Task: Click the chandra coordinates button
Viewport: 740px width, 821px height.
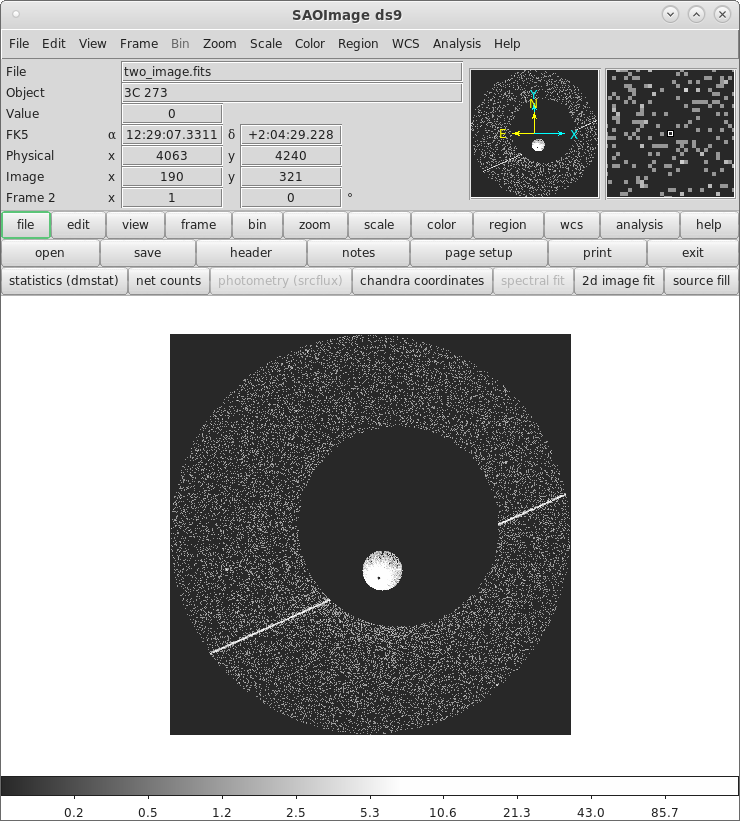Action: click(x=422, y=281)
